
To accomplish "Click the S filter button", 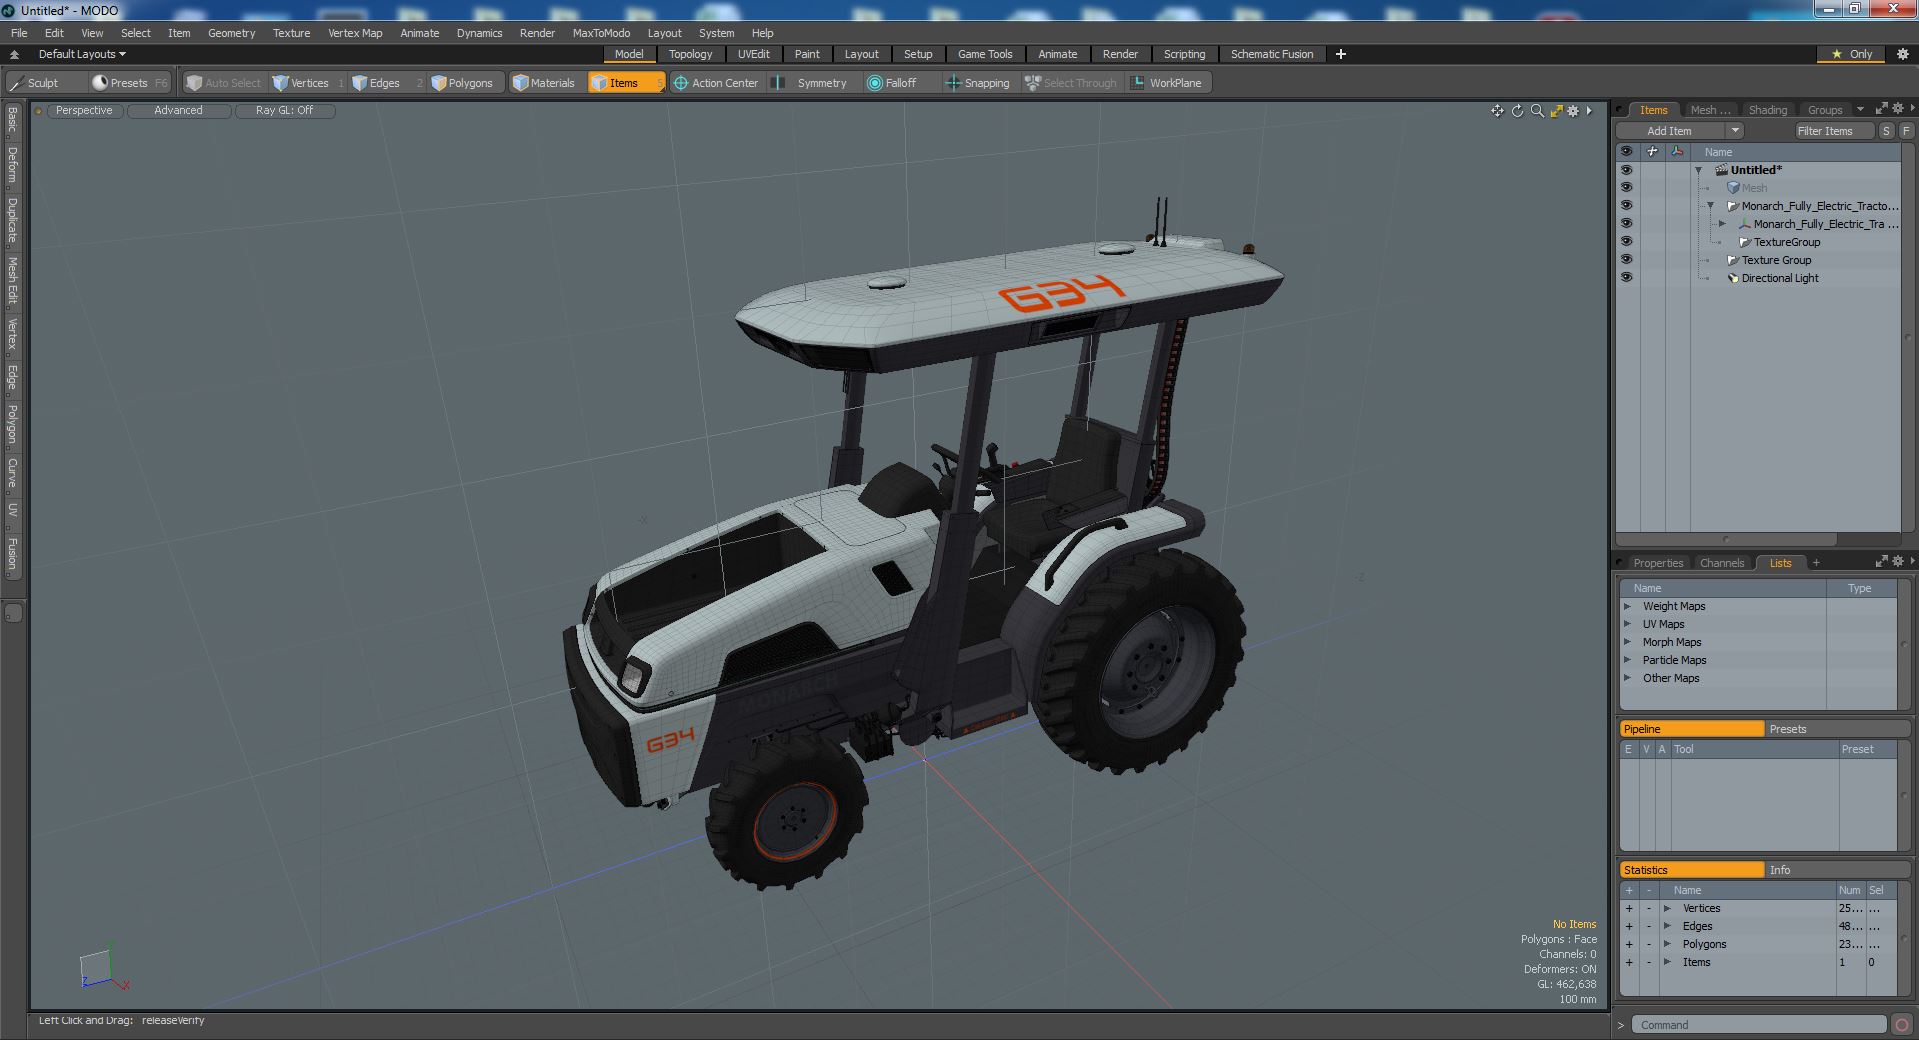I will 1886,131.
